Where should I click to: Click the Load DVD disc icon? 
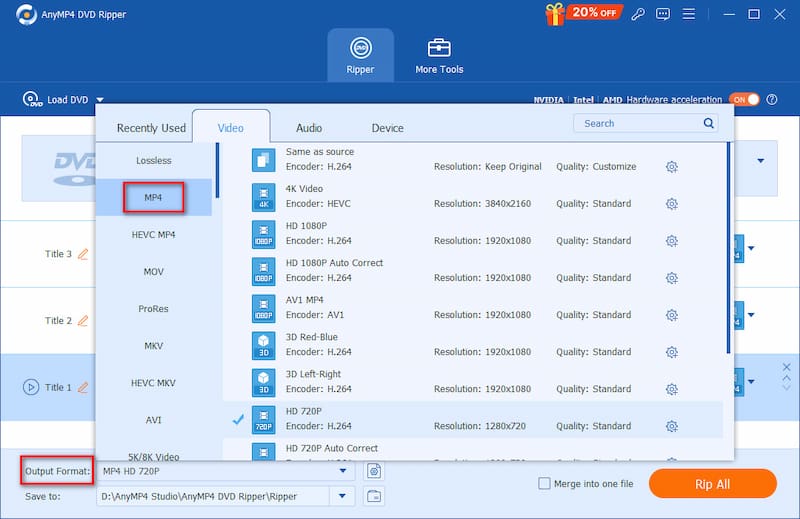tap(32, 99)
